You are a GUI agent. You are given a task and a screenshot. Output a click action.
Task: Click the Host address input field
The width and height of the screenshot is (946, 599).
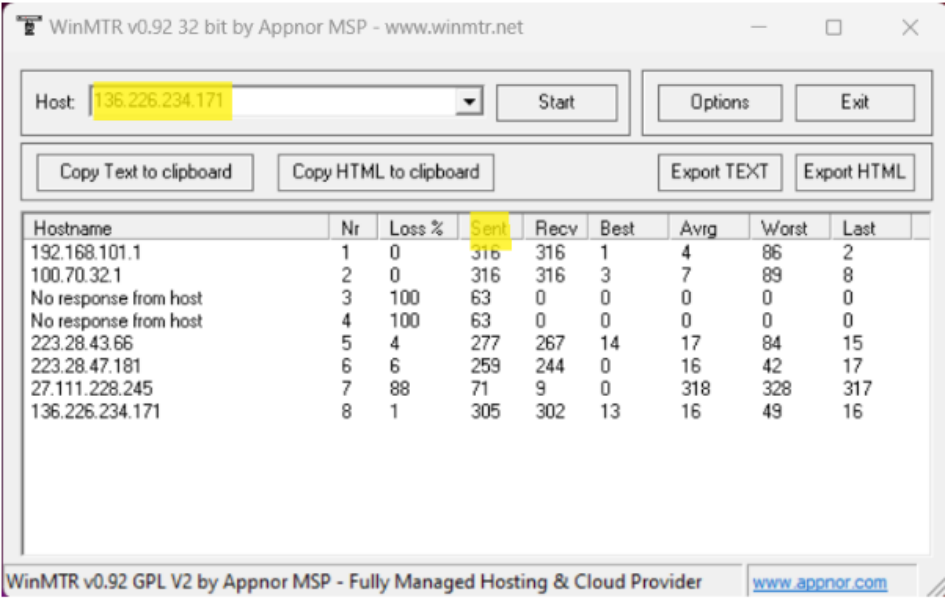click(x=270, y=102)
